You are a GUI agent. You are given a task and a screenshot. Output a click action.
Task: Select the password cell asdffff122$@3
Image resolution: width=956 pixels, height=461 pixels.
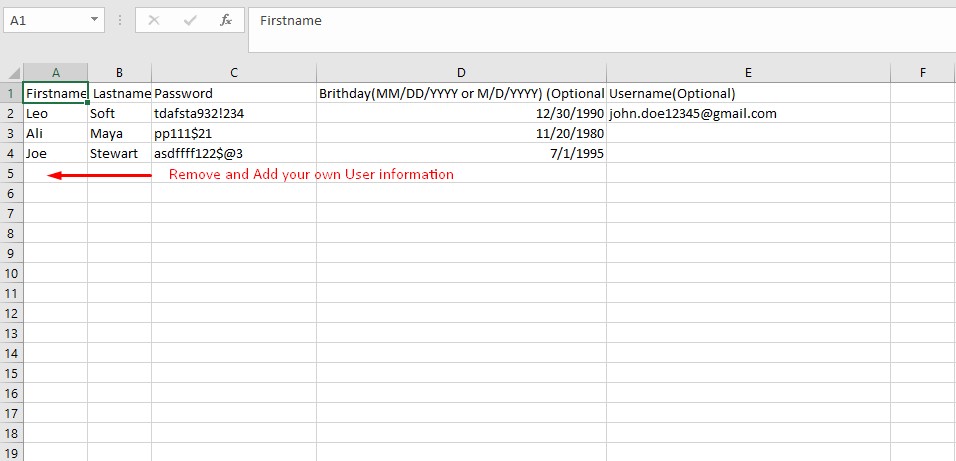(234, 154)
